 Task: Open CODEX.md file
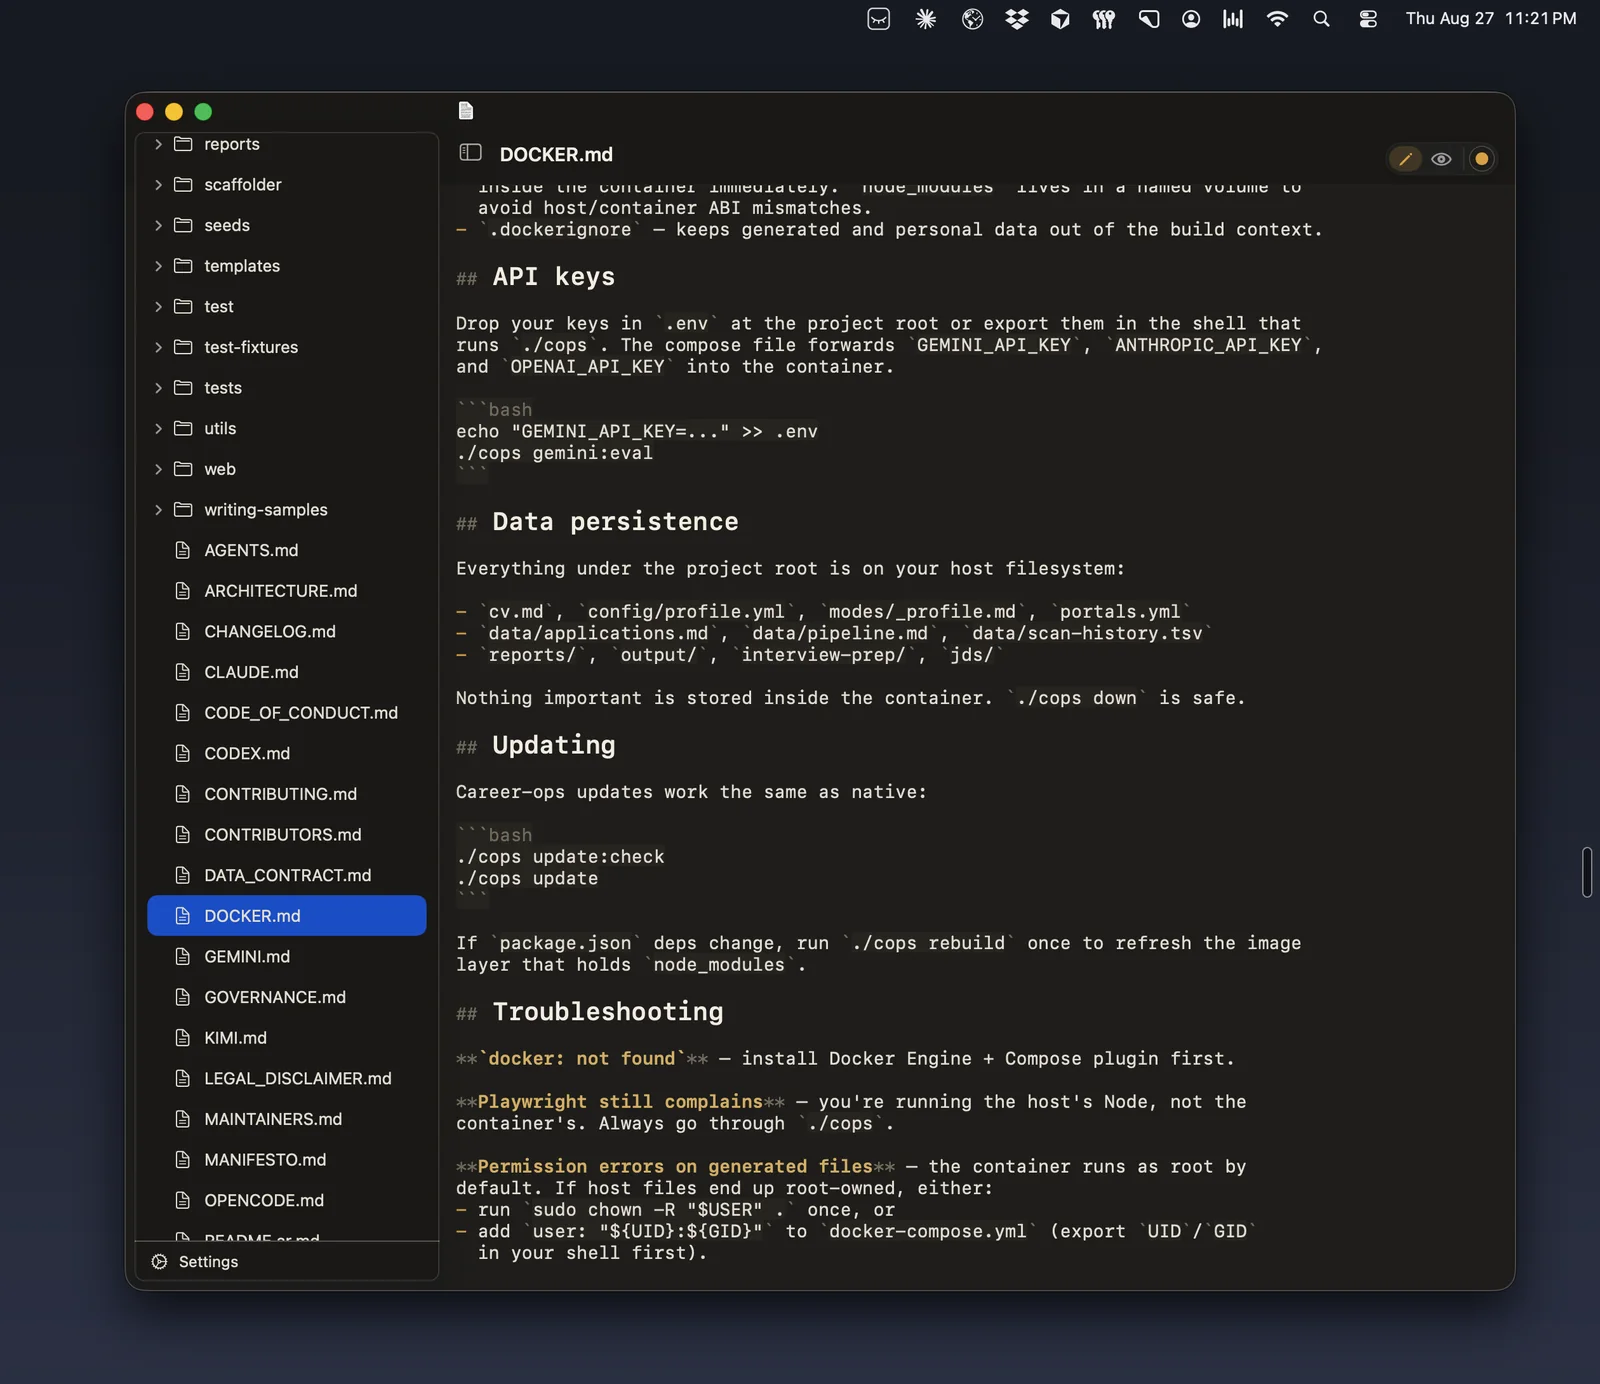click(286, 754)
